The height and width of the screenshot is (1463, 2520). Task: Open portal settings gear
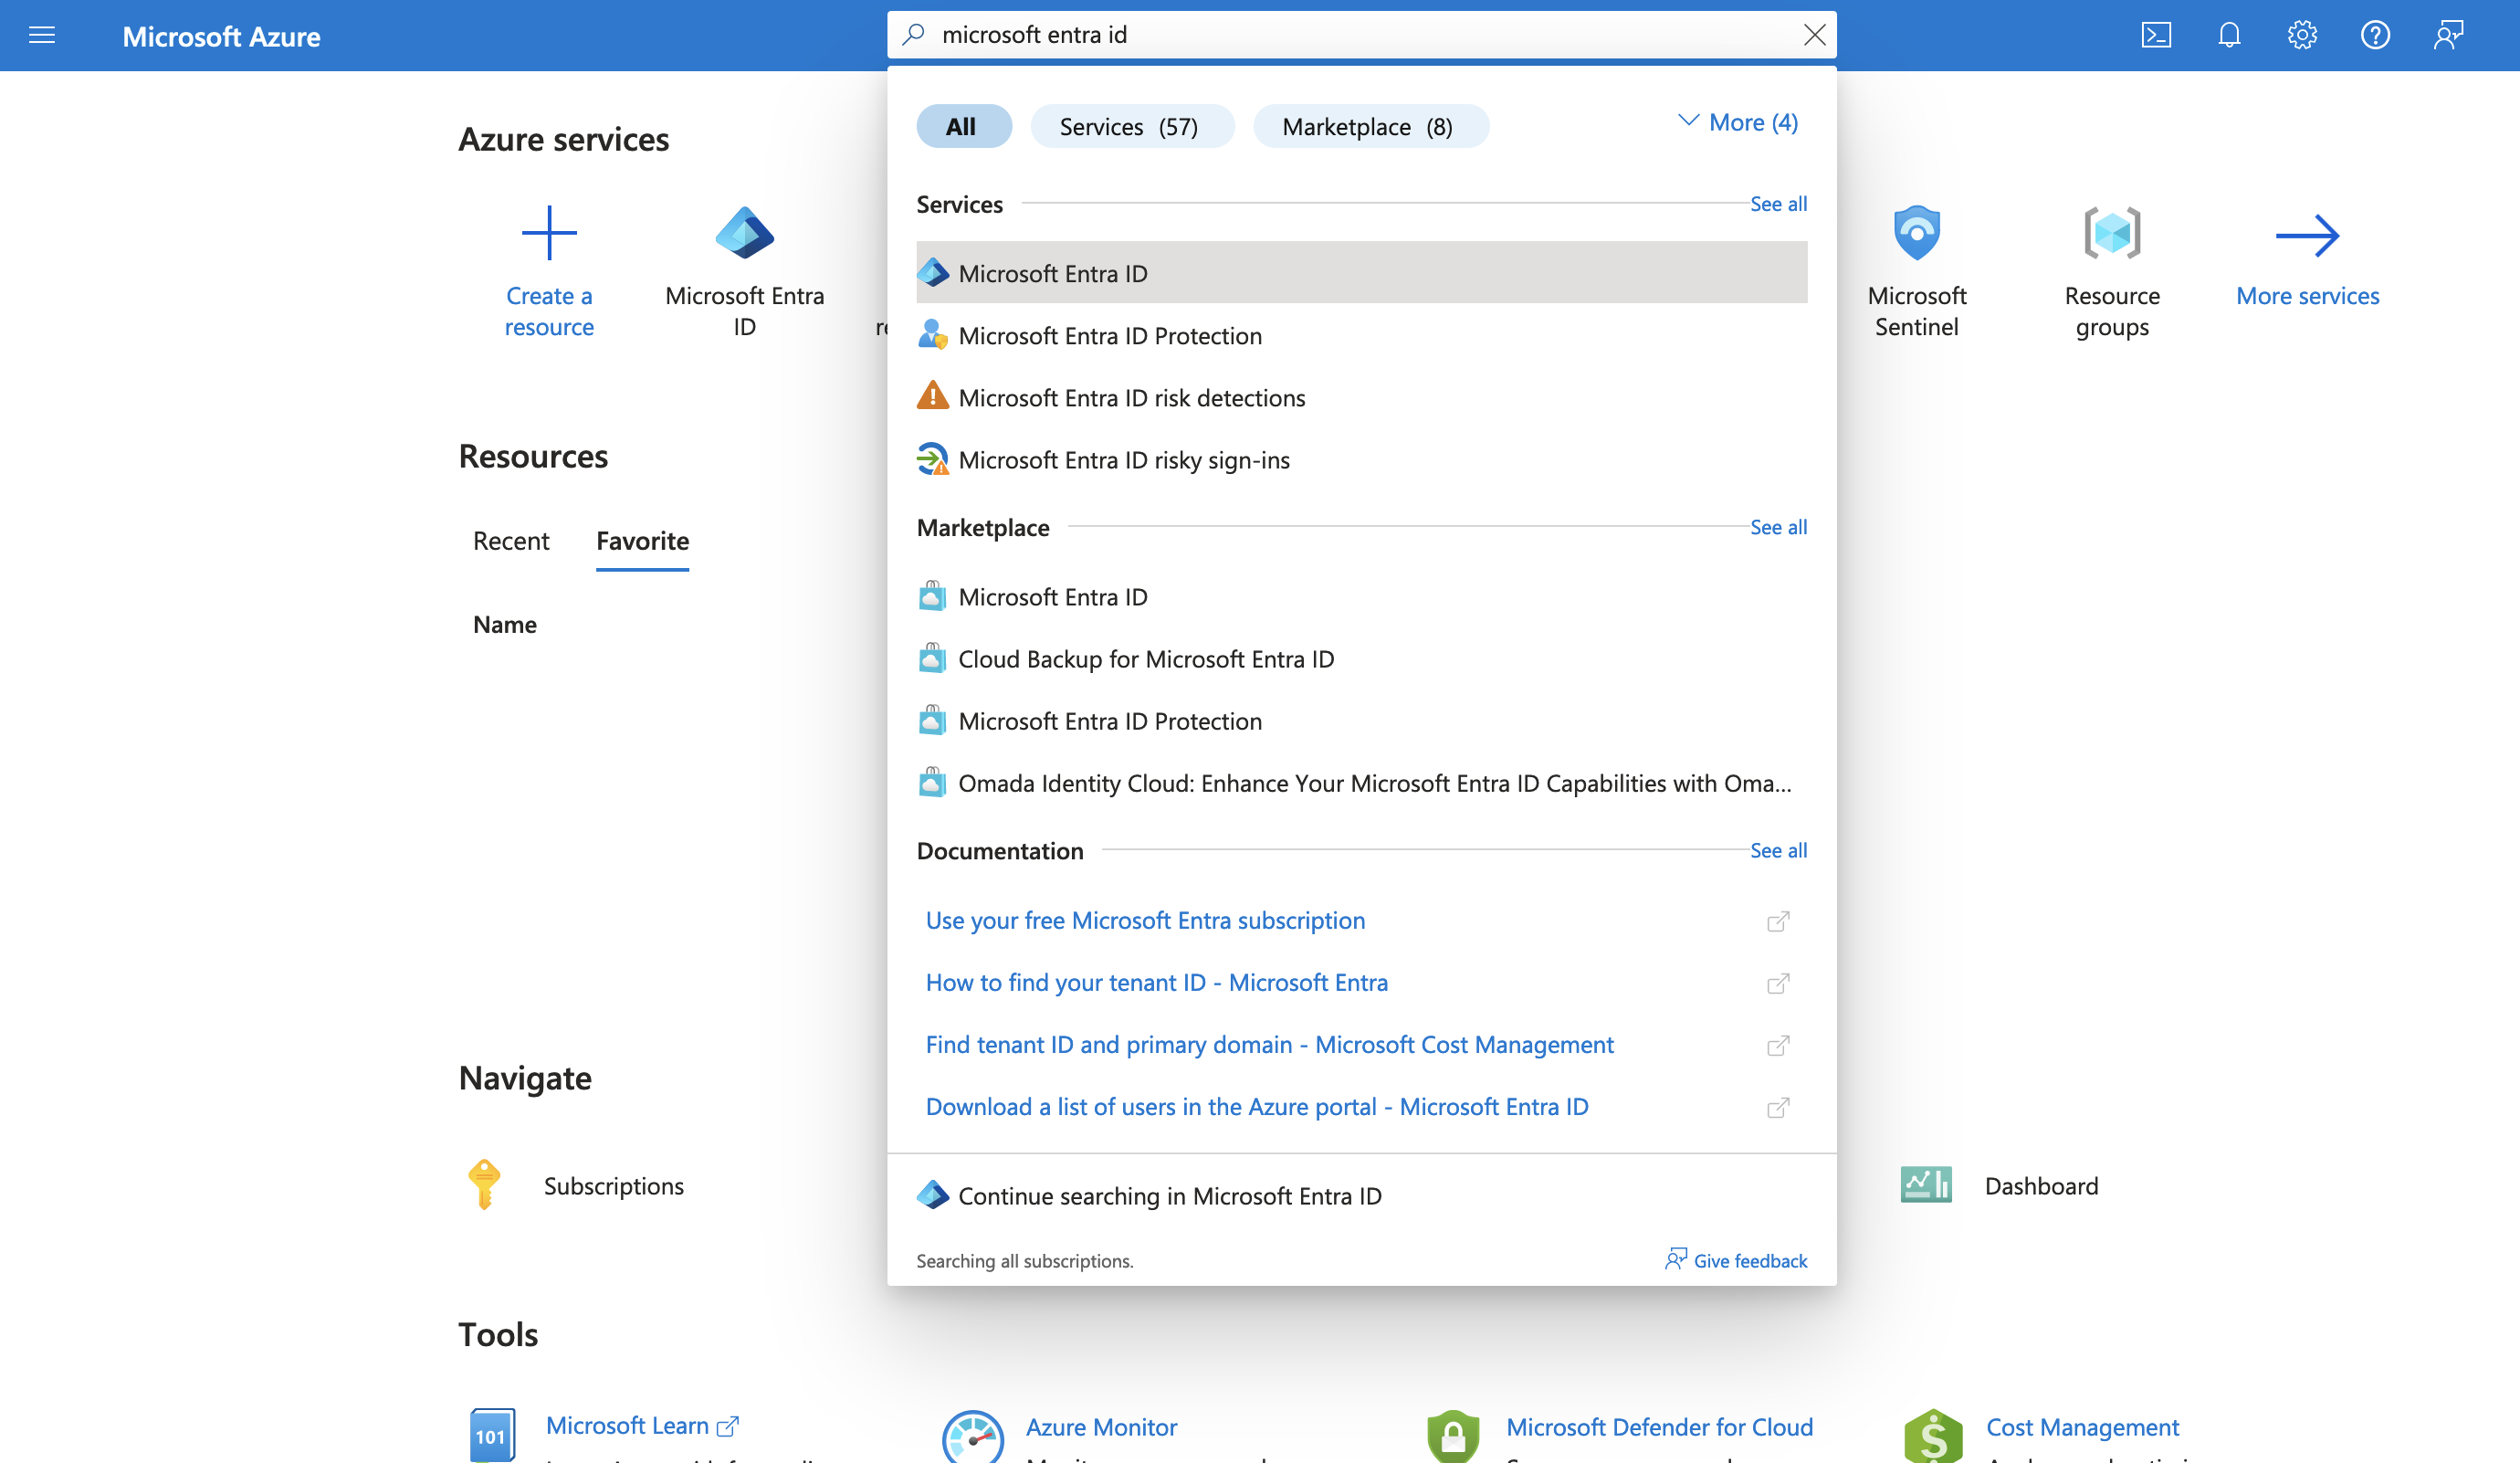tap(2302, 36)
